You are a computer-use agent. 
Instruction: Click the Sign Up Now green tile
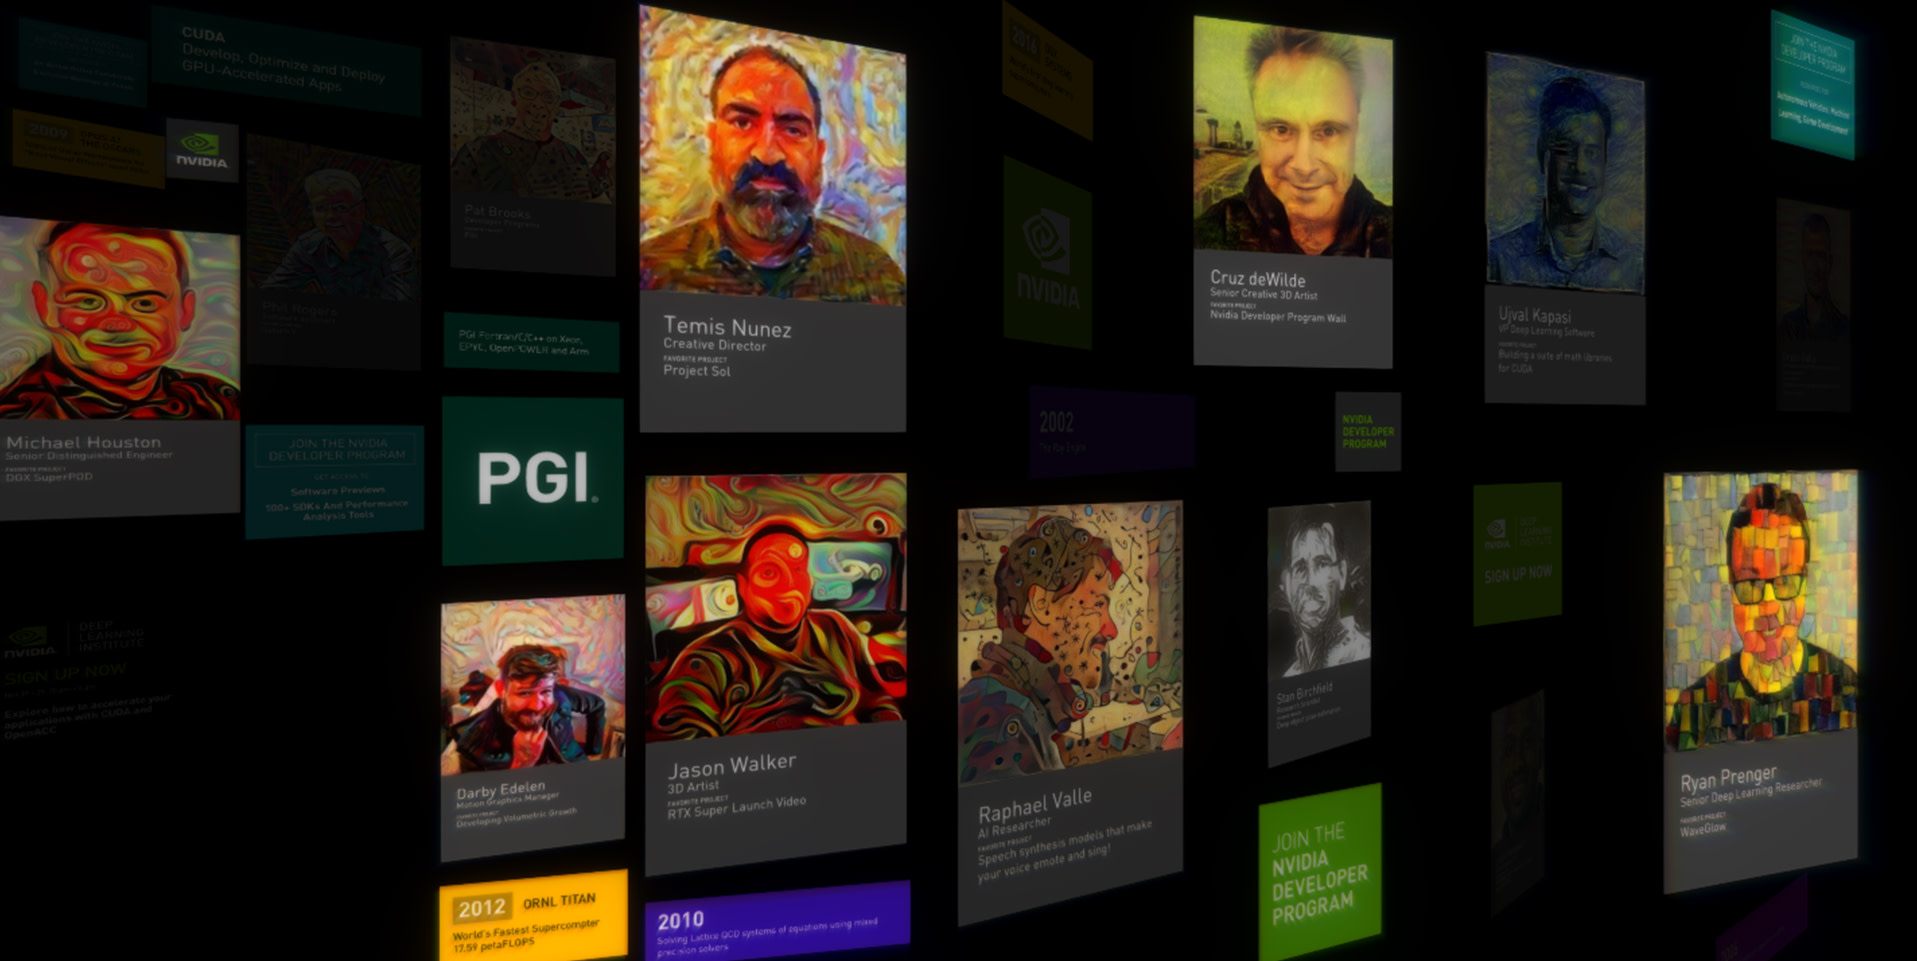(x=1517, y=553)
